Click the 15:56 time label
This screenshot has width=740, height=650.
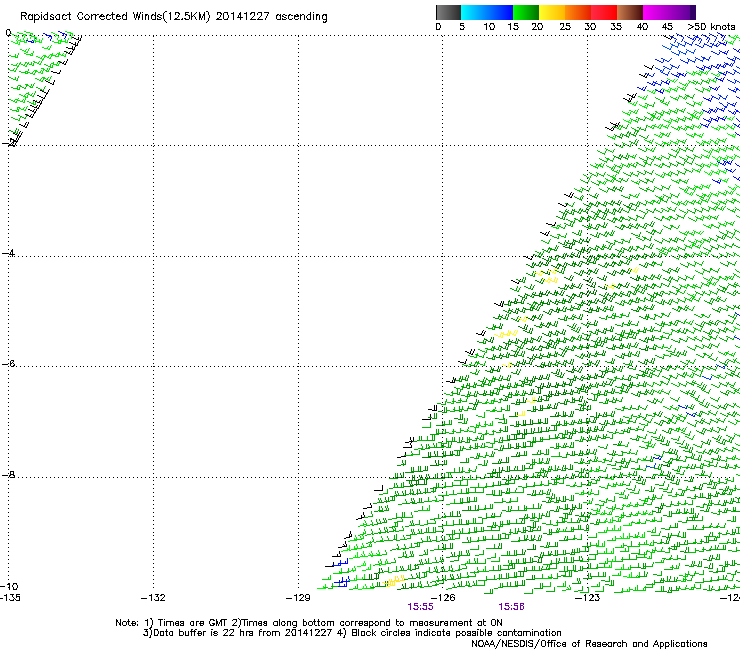[511, 607]
